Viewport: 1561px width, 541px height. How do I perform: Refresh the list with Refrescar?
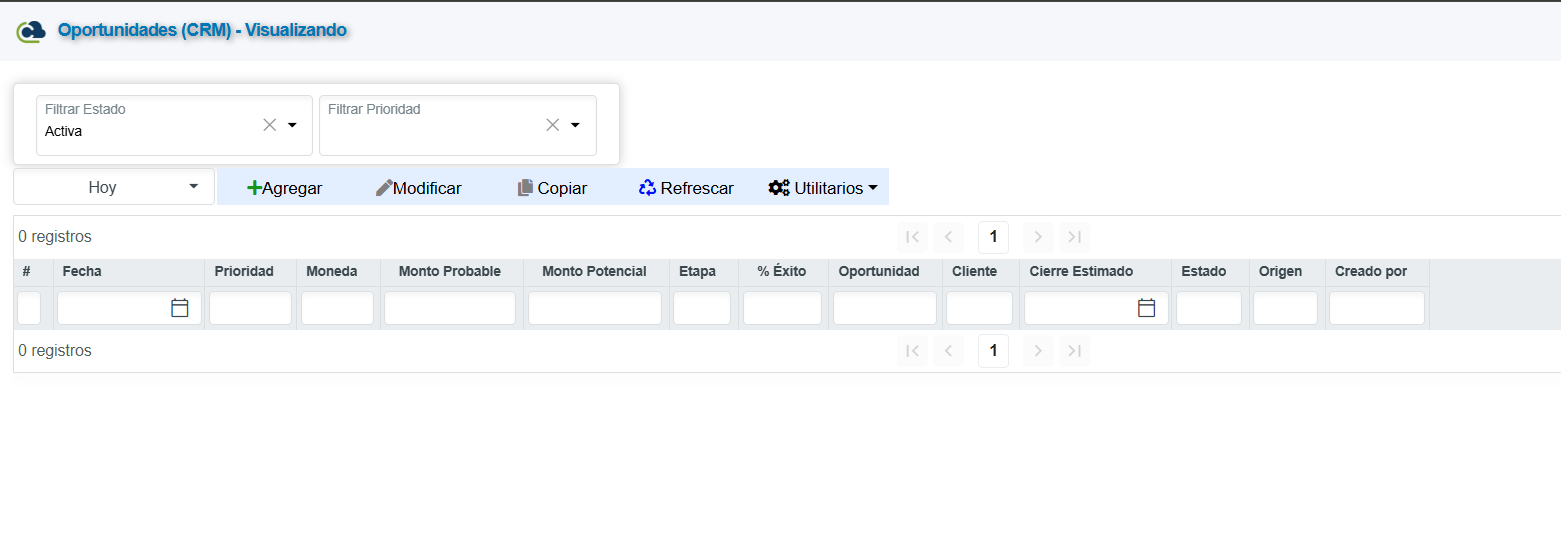pyautogui.click(x=686, y=188)
